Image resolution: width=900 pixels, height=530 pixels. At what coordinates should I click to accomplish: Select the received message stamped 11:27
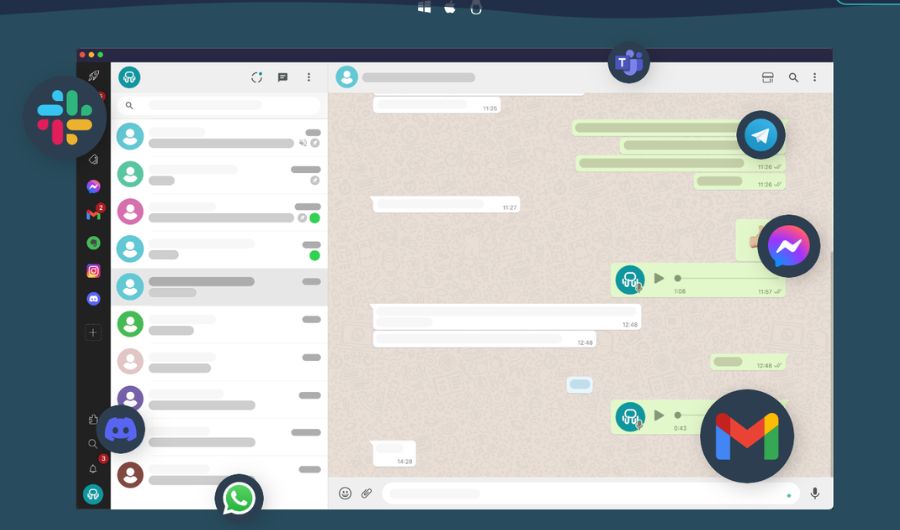coord(446,204)
